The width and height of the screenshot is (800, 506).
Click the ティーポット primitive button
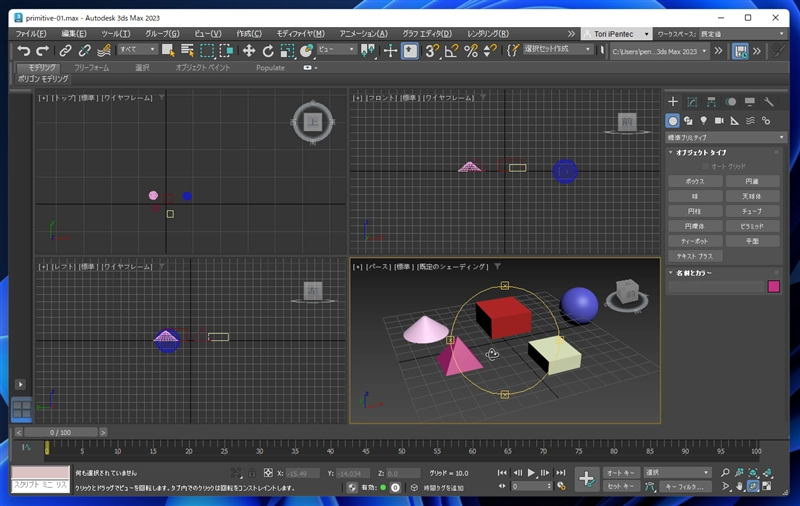pos(695,241)
